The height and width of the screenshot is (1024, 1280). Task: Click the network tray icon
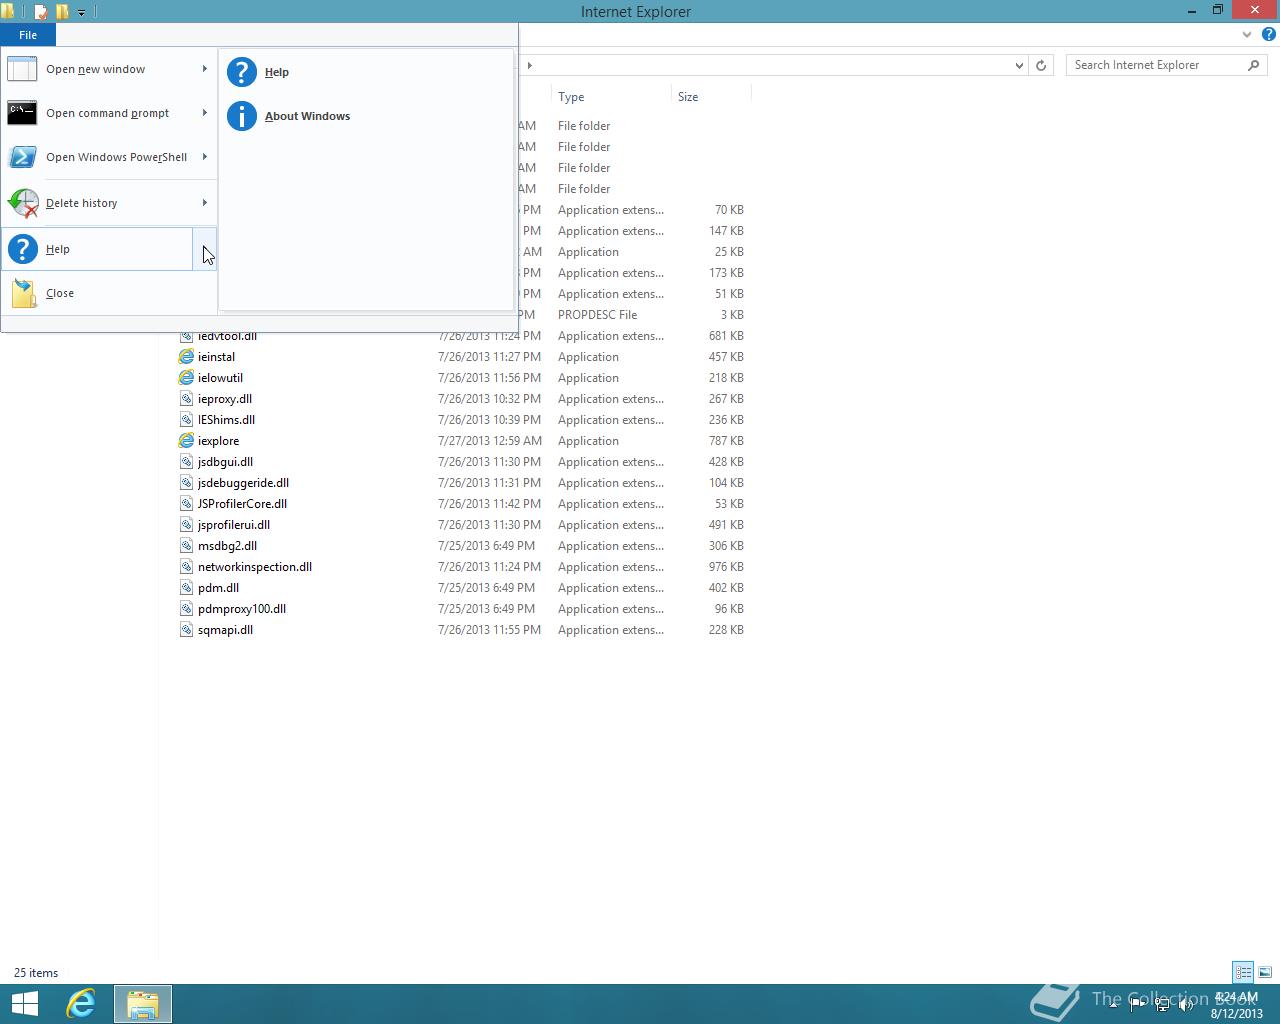[1162, 1005]
